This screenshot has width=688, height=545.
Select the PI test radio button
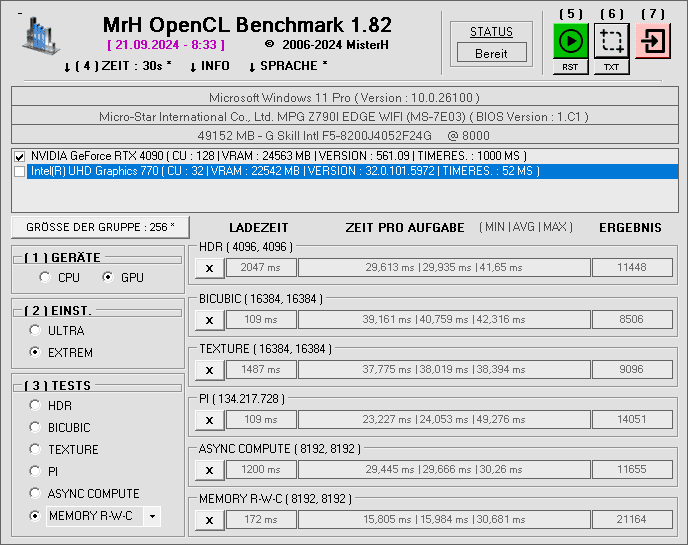pyautogui.click(x=35, y=471)
